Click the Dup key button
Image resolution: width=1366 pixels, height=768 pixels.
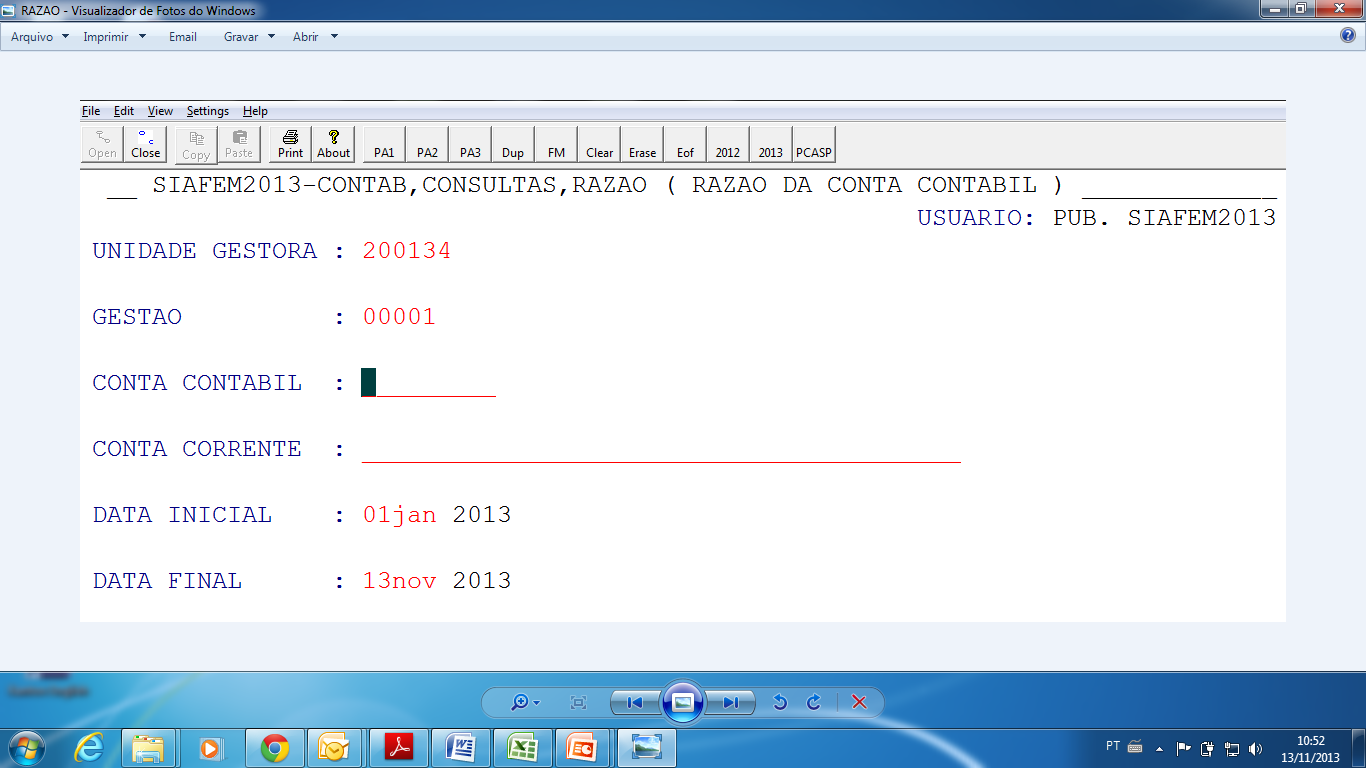[x=513, y=144]
